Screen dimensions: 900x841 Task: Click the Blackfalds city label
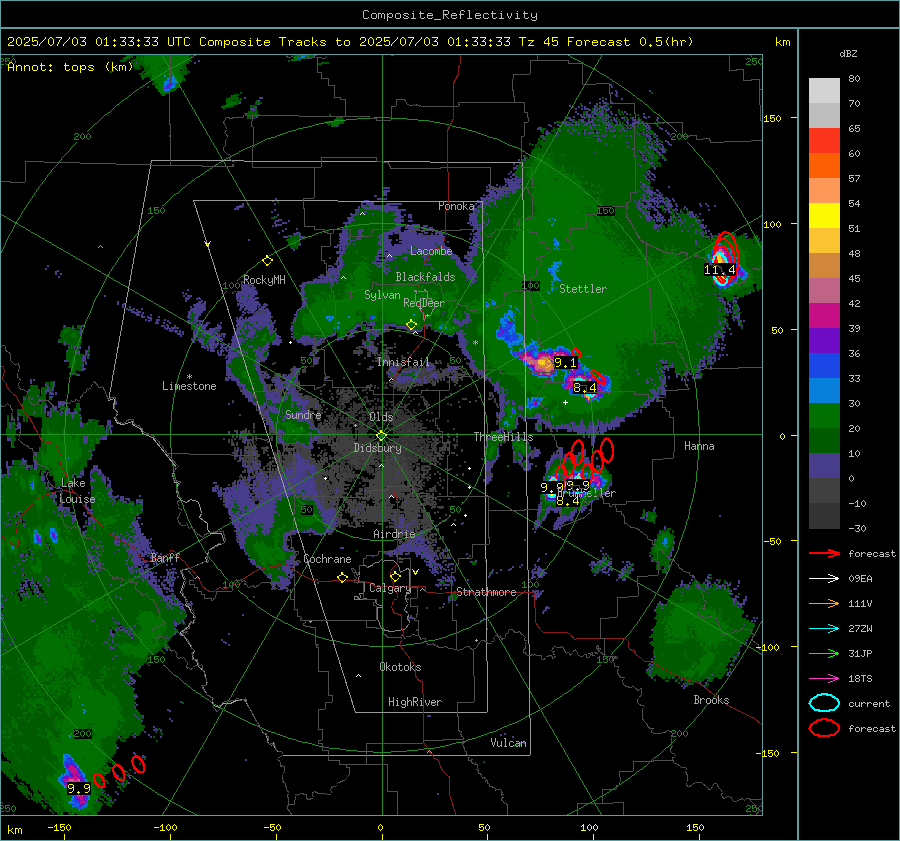(425, 277)
